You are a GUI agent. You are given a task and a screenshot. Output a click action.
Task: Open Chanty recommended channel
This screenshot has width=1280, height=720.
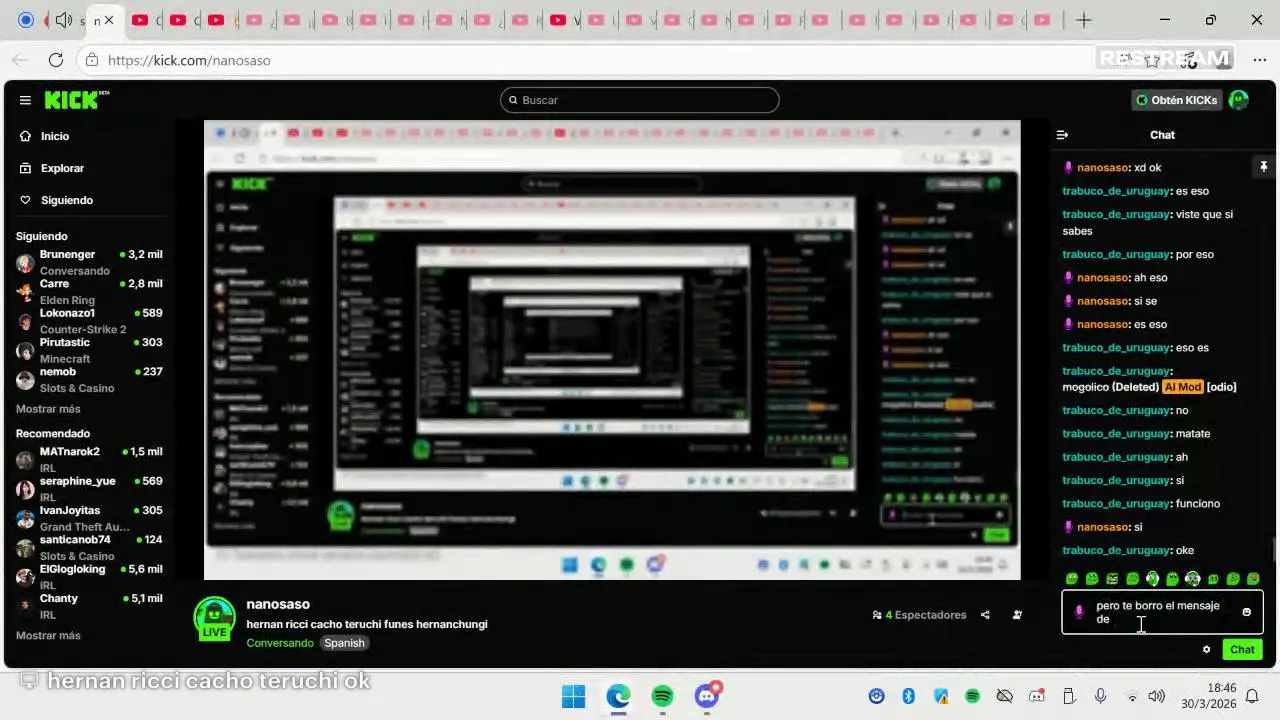pyautogui.click(x=88, y=605)
